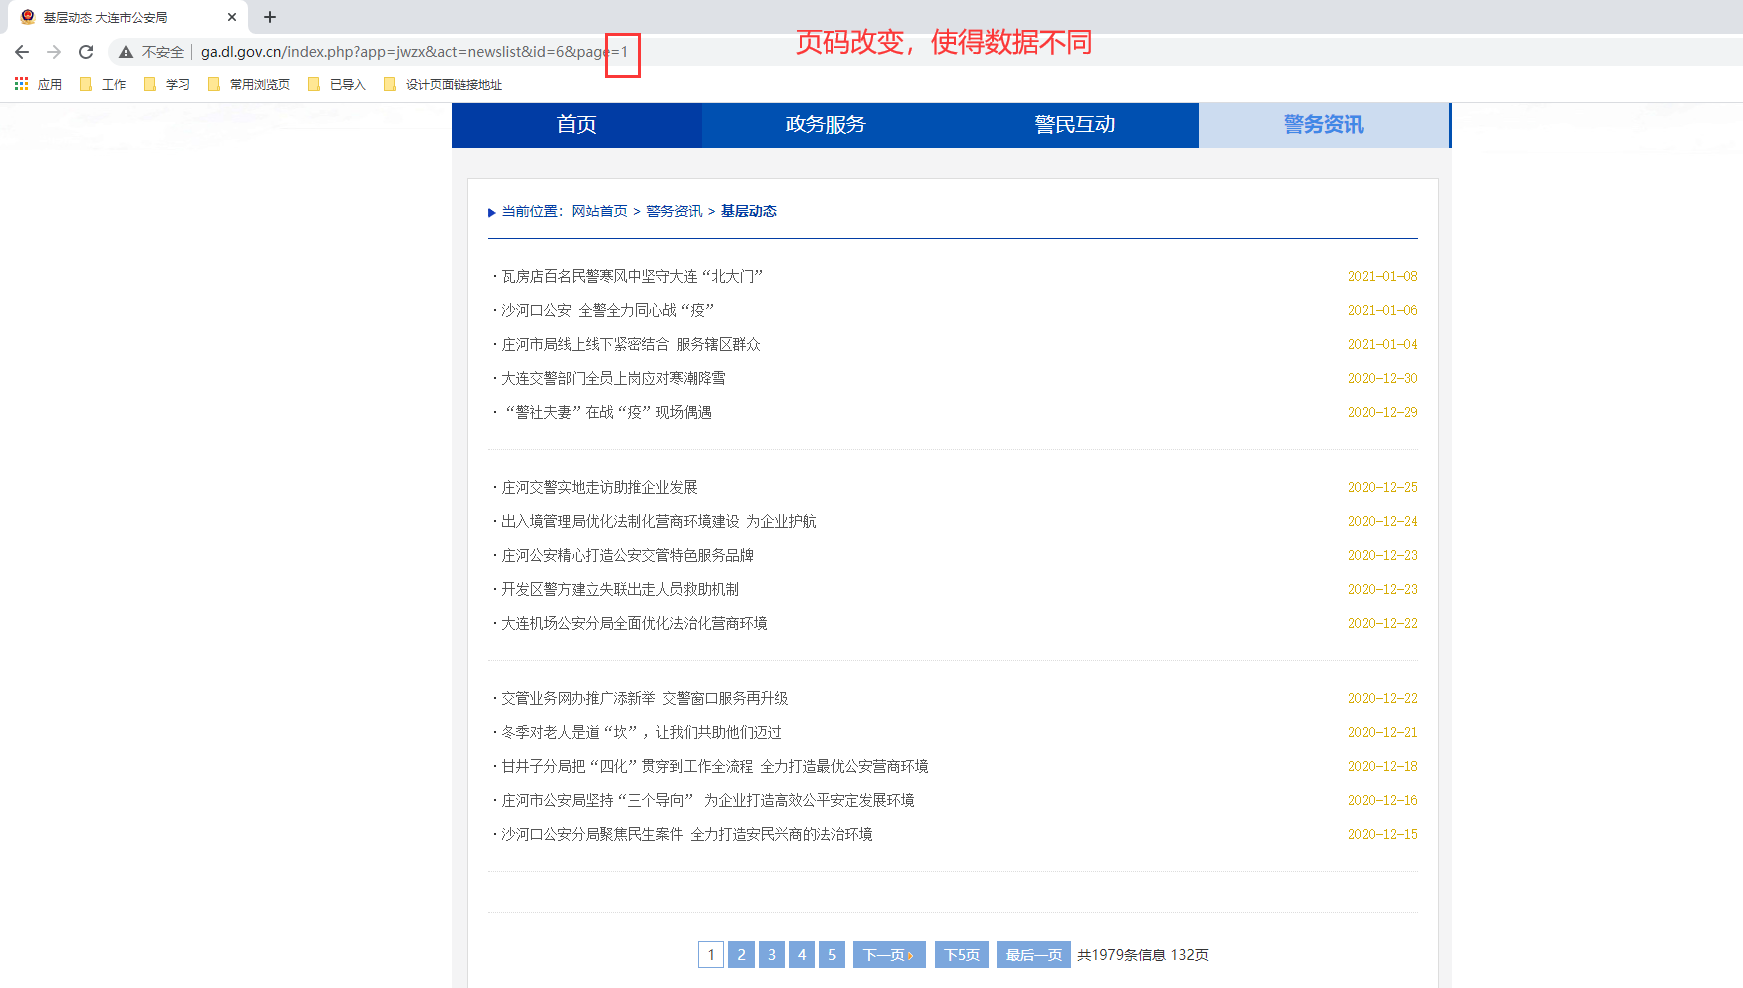Screen dimensions: 1743x988
Task: Open the 设计页面链接地址 bookmark folder
Action: pyautogui.click(x=443, y=84)
